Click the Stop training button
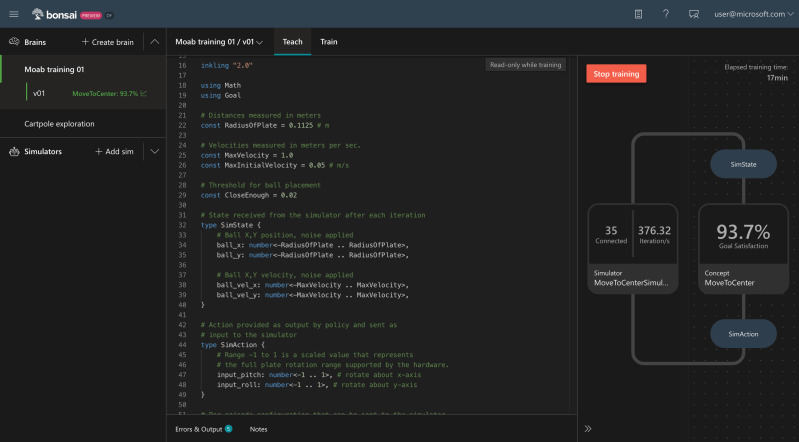 click(616, 74)
